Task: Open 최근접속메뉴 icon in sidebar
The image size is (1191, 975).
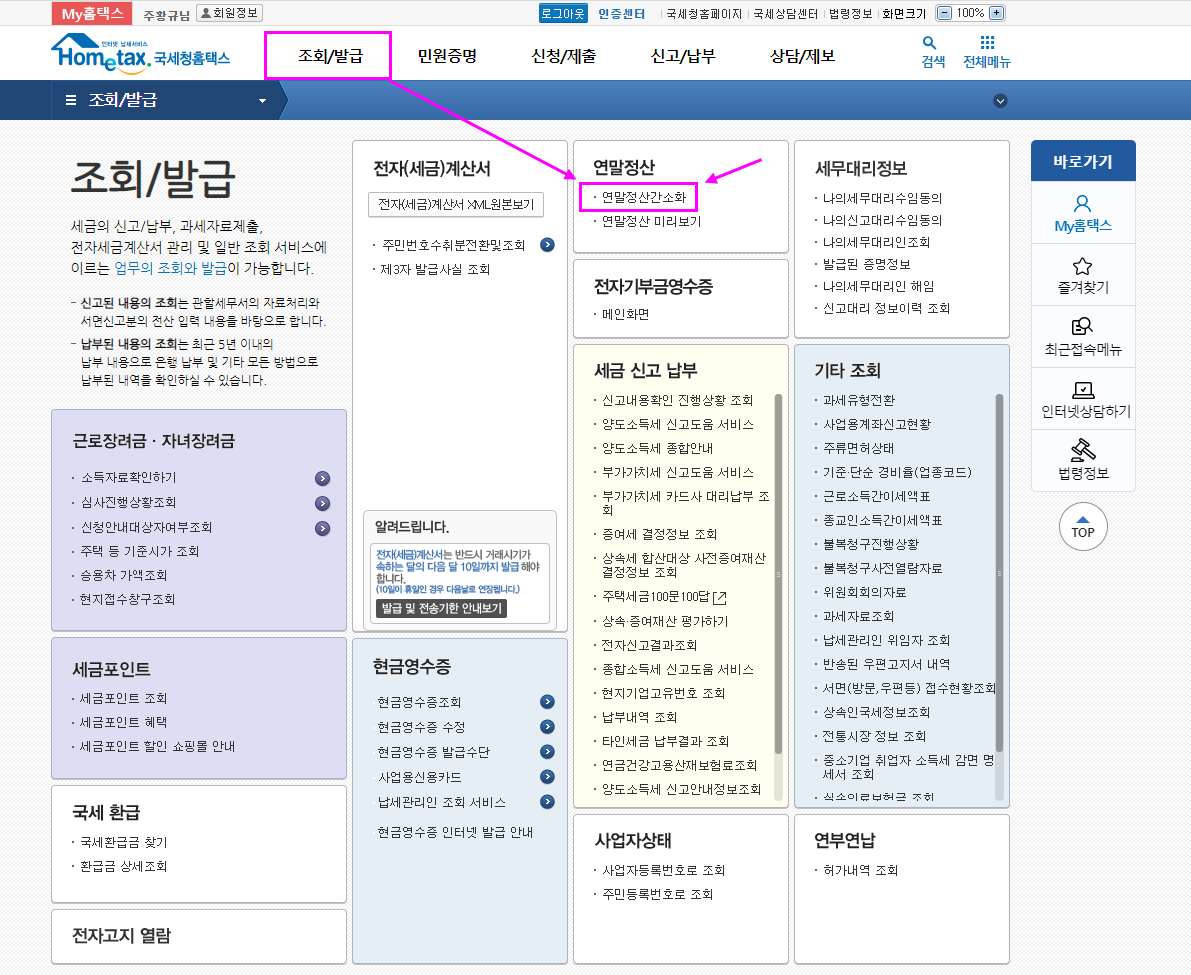Action: coord(1082,327)
